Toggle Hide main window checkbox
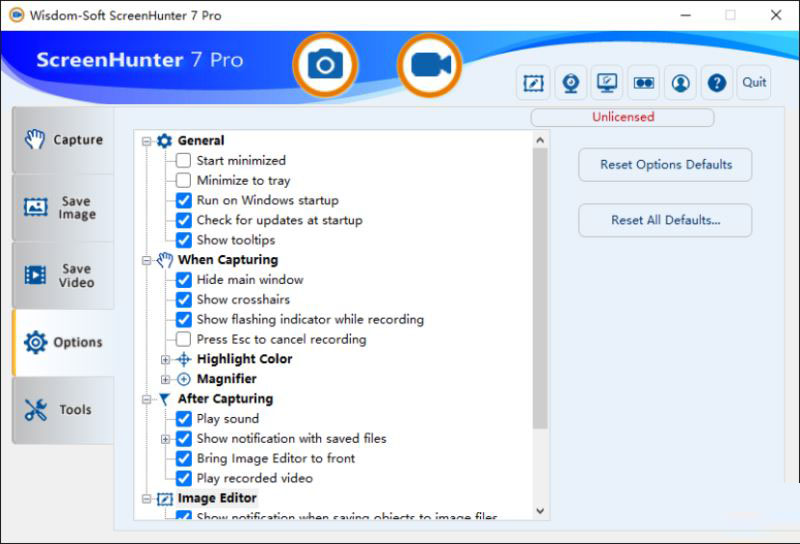Image resolution: width=800 pixels, height=544 pixels. click(x=183, y=280)
